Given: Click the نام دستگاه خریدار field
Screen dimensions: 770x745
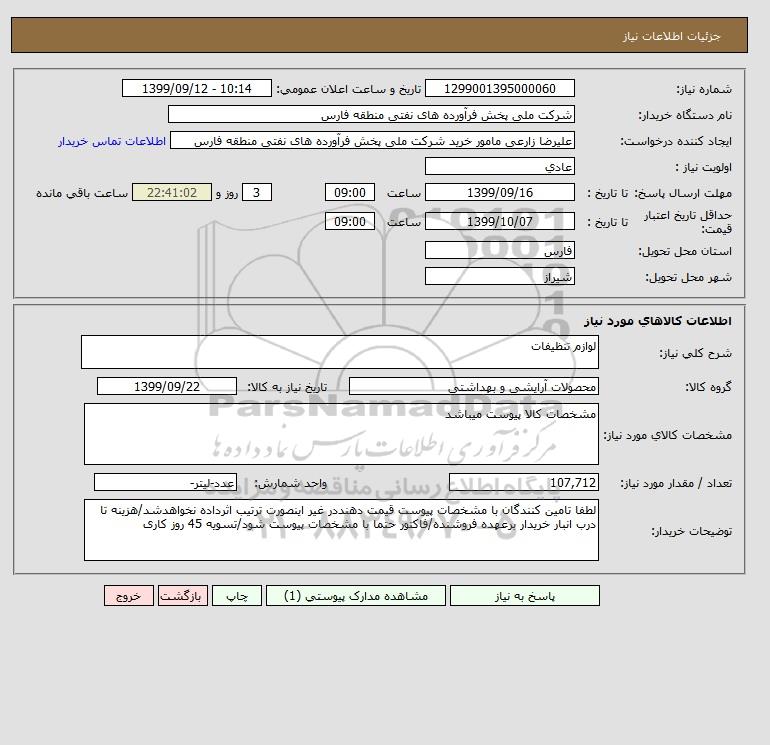Looking at the screenshot, I should pos(371,114).
